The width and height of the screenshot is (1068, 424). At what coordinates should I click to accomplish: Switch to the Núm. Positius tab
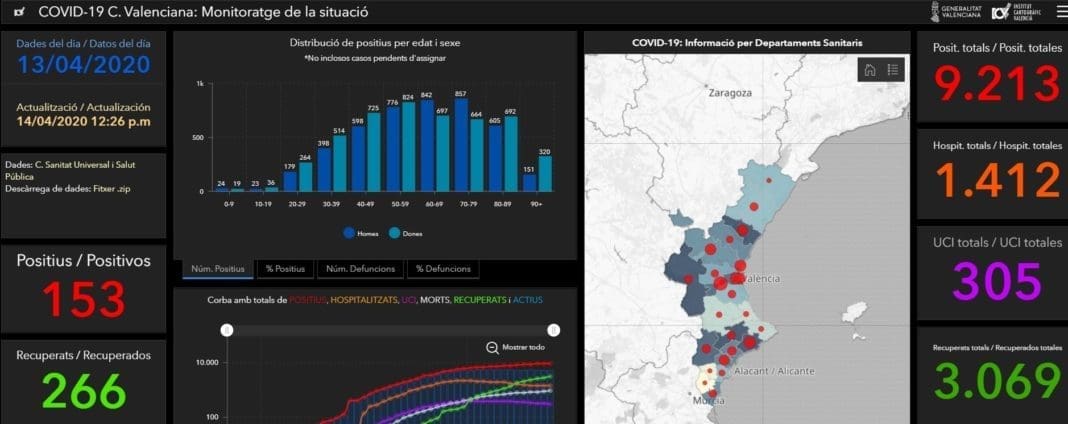217,268
